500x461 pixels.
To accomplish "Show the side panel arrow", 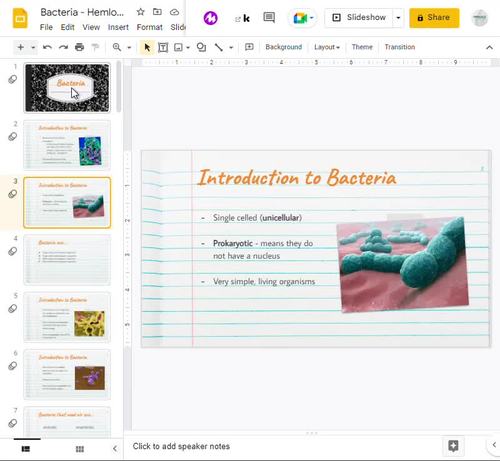I will [x=494, y=445].
